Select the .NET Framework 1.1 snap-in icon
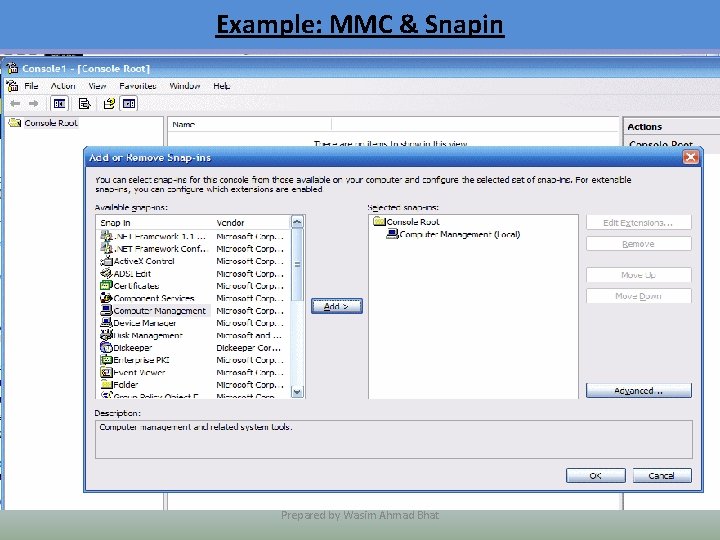The image size is (720, 540). [x=107, y=236]
